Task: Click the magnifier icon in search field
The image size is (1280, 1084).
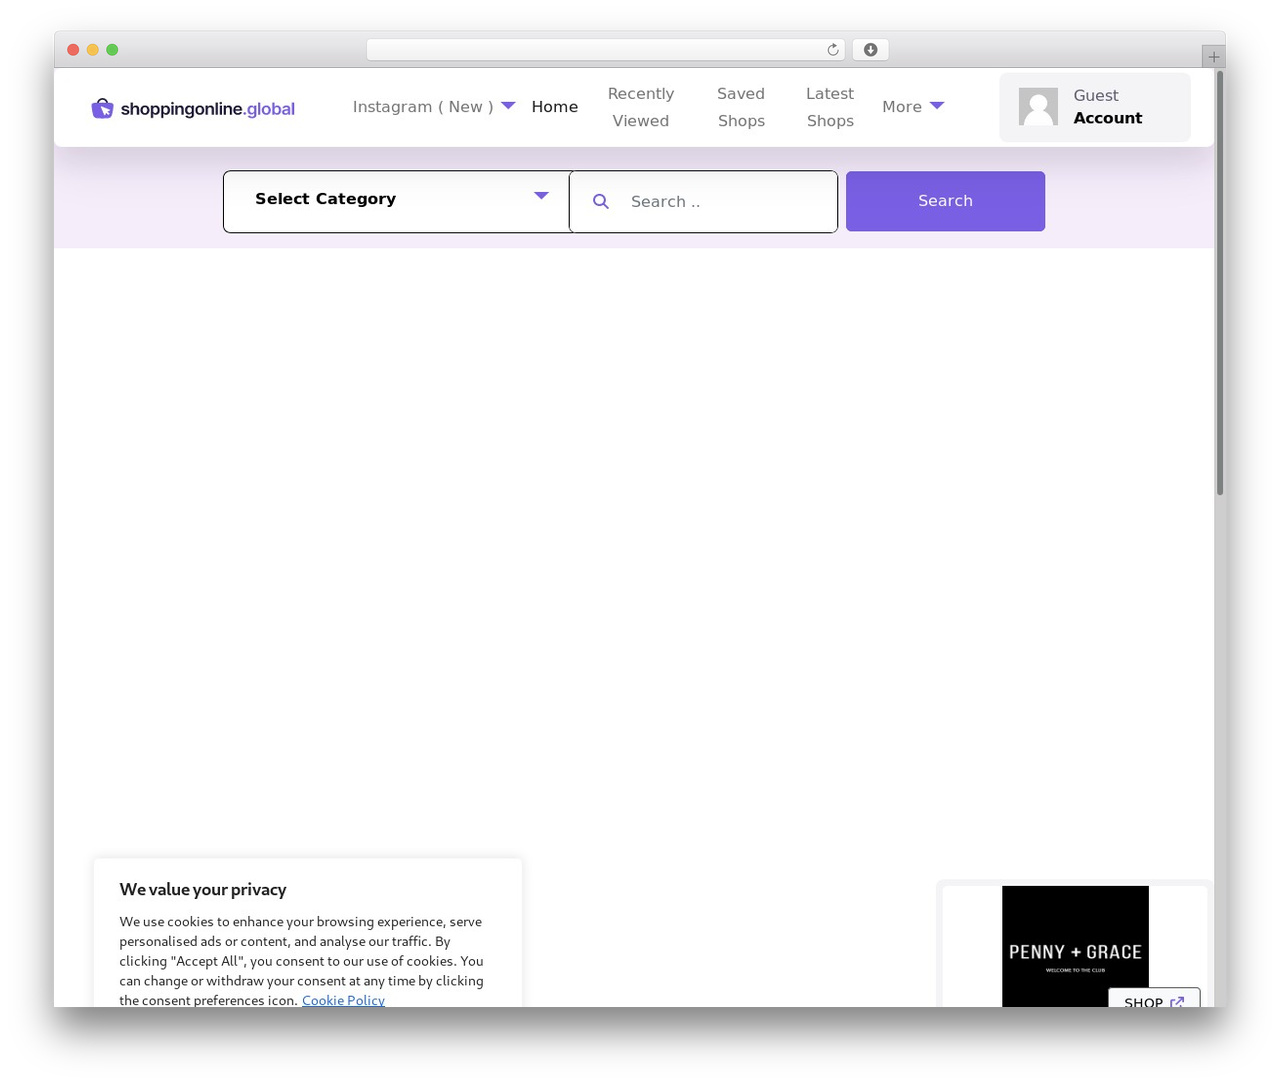Action: pyautogui.click(x=601, y=202)
